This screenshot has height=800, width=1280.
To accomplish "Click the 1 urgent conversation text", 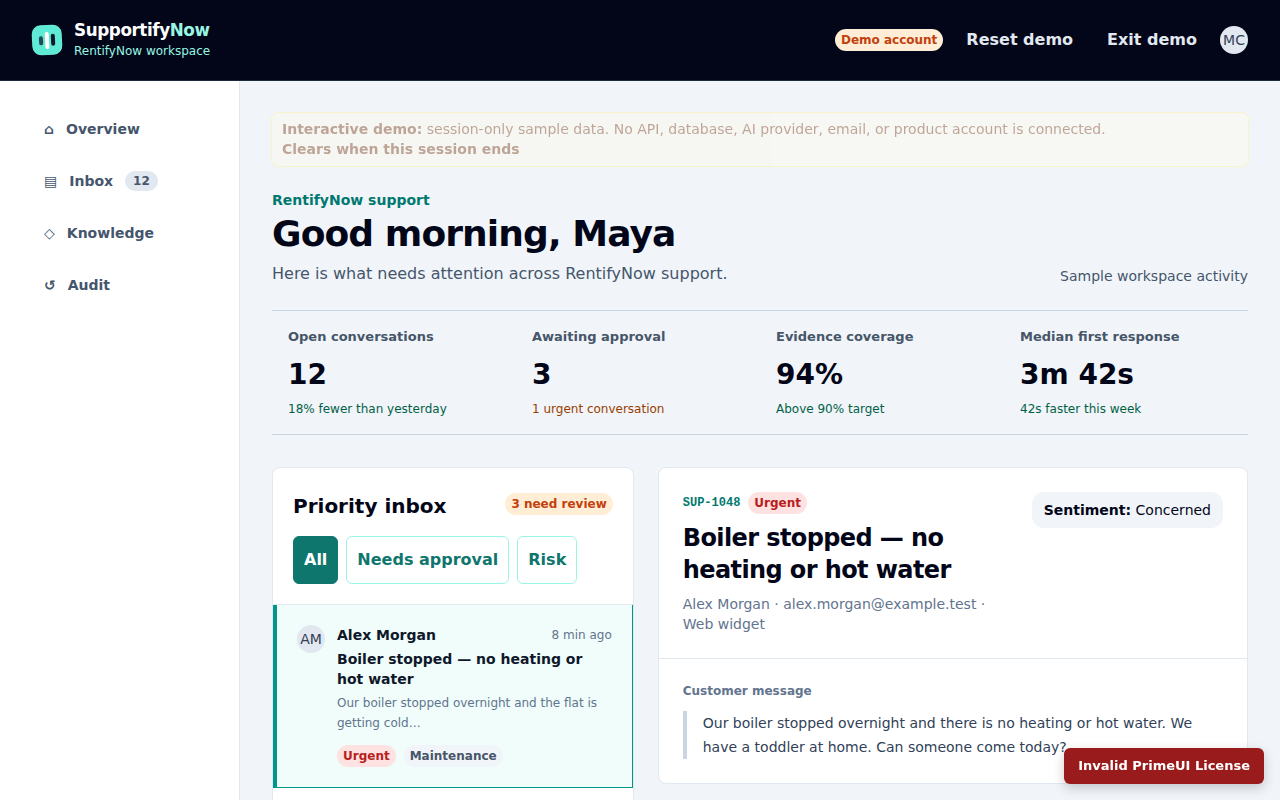I will [x=598, y=409].
